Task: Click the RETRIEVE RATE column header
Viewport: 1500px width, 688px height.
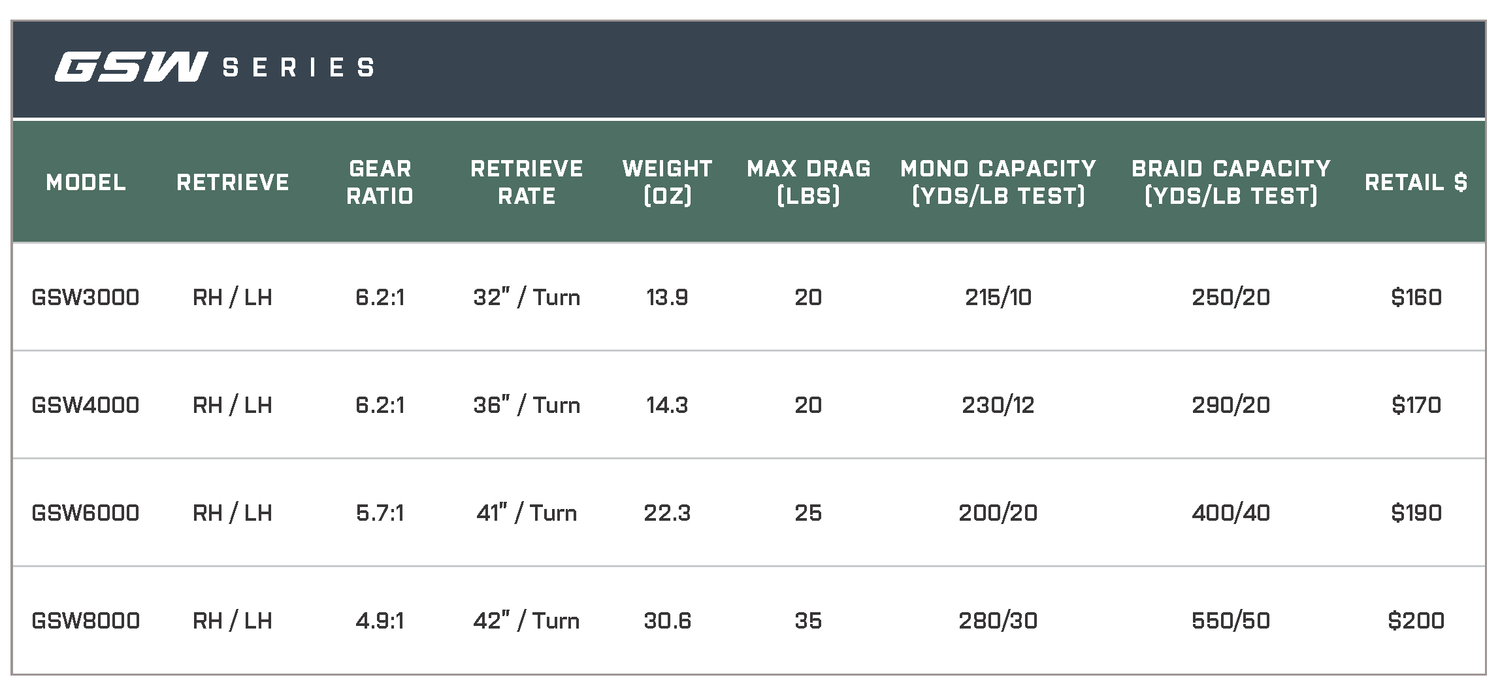Action: click(x=527, y=182)
